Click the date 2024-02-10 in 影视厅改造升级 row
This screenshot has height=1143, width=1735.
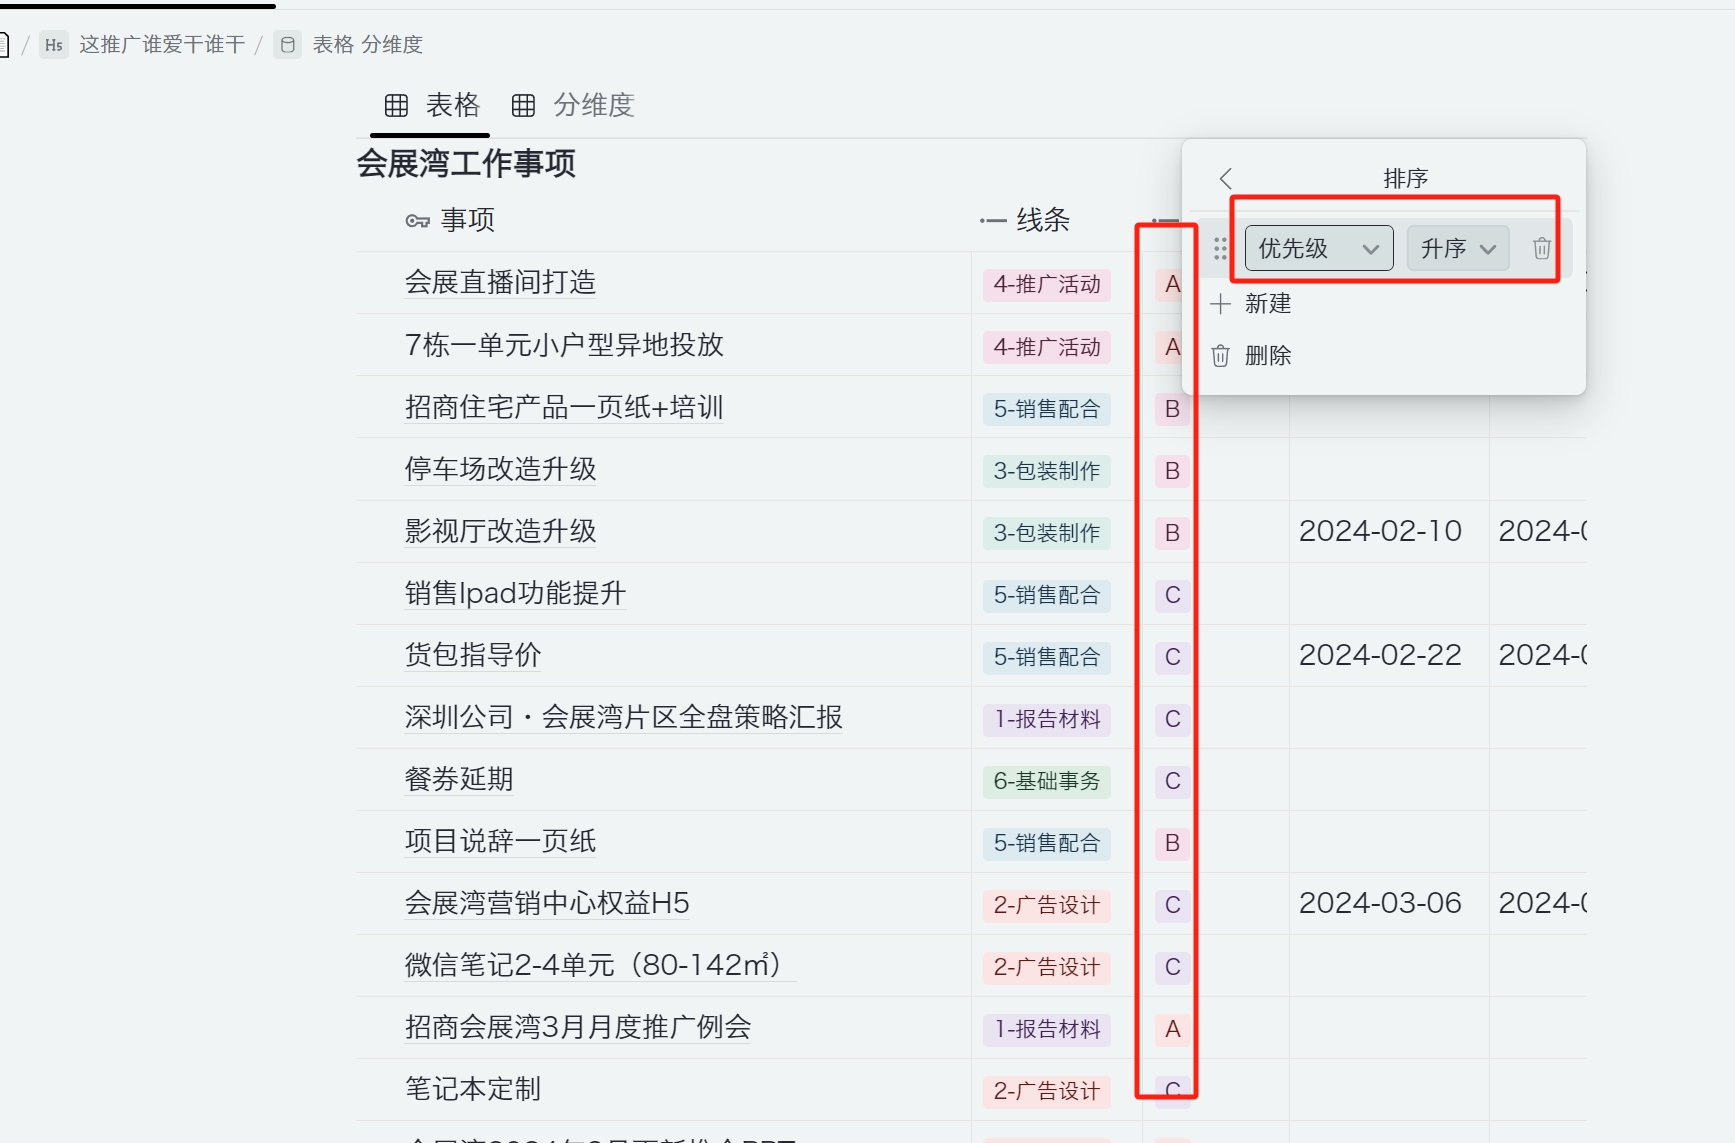[x=1380, y=531]
